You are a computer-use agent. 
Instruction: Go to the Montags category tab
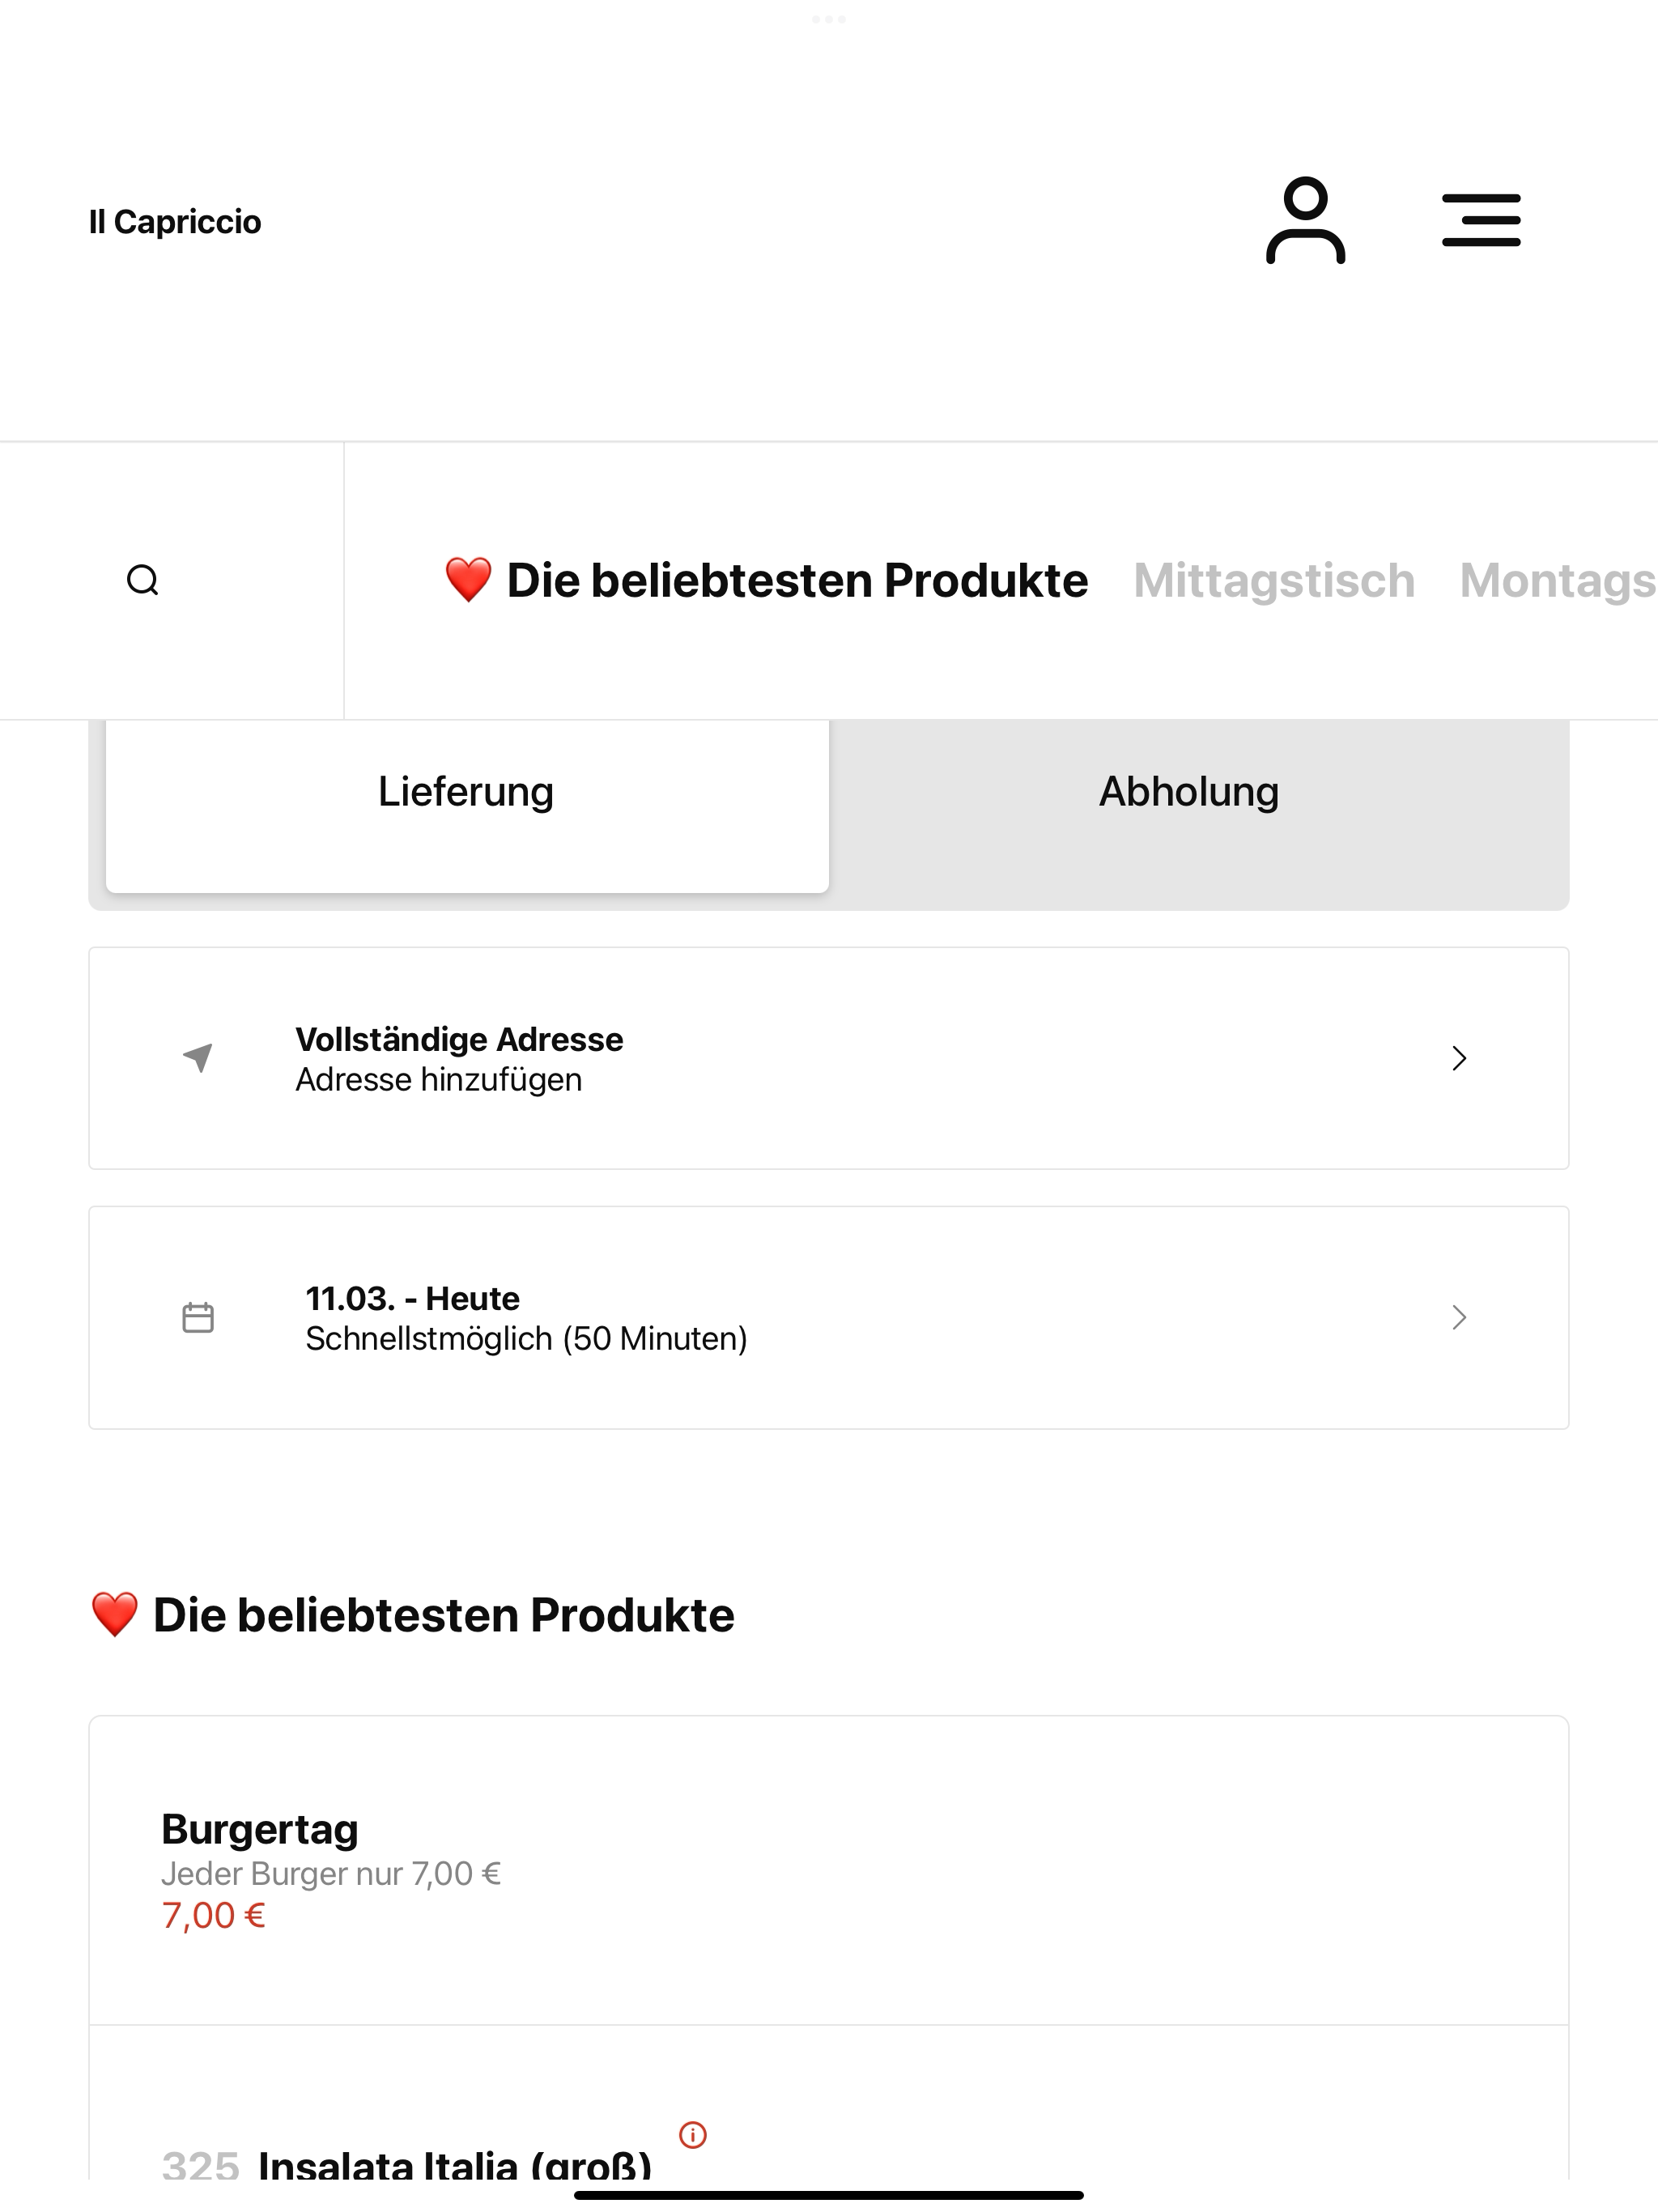coord(1557,580)
